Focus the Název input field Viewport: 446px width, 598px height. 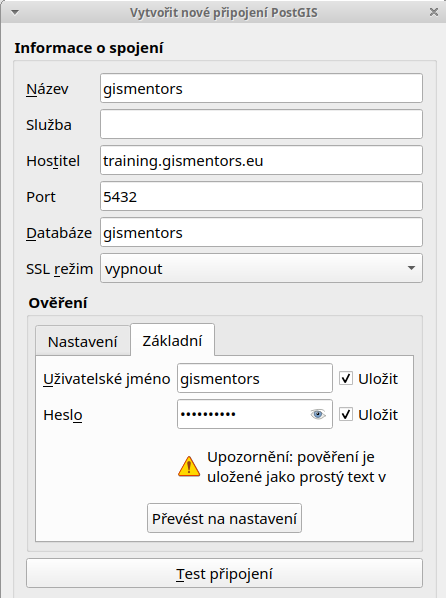261,88
